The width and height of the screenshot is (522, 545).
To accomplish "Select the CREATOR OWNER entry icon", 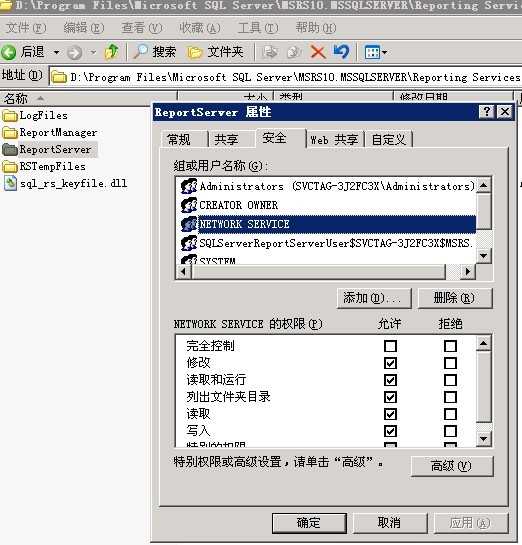I will coord(189,205).
